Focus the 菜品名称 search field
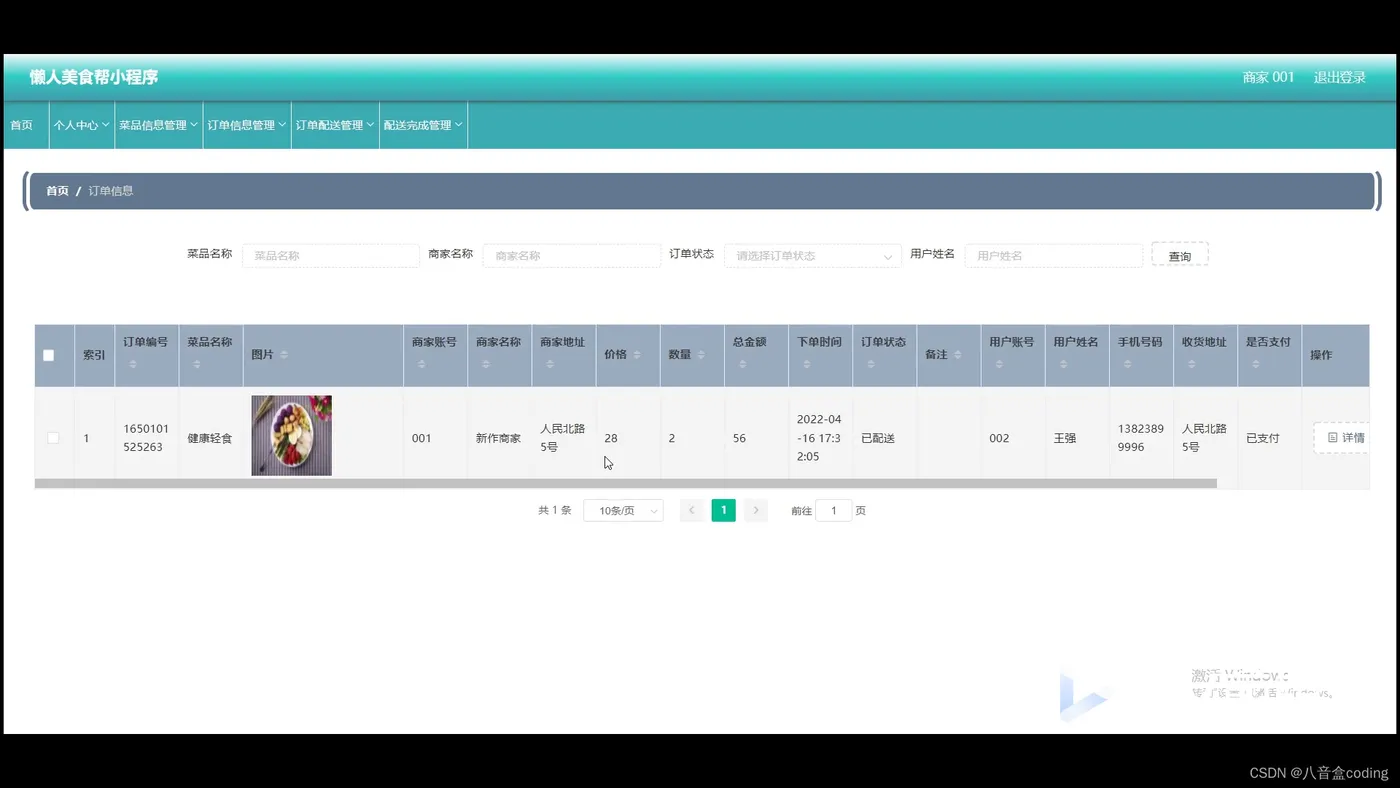This screenshot has height=788, width=1400. click(x=331, y=256)
